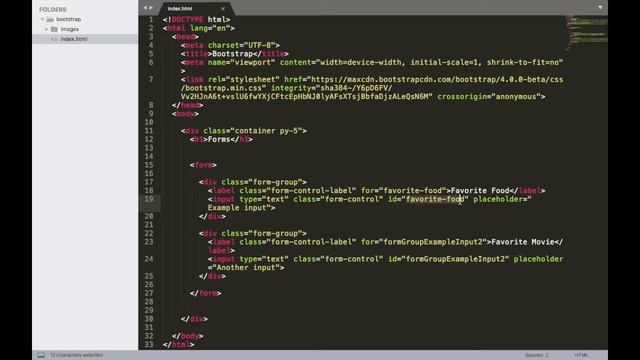Toggle the side bar panel icon in status bar
Image resolution: width=640 pixels, height=360 pixels.
(x=41, y=355)
